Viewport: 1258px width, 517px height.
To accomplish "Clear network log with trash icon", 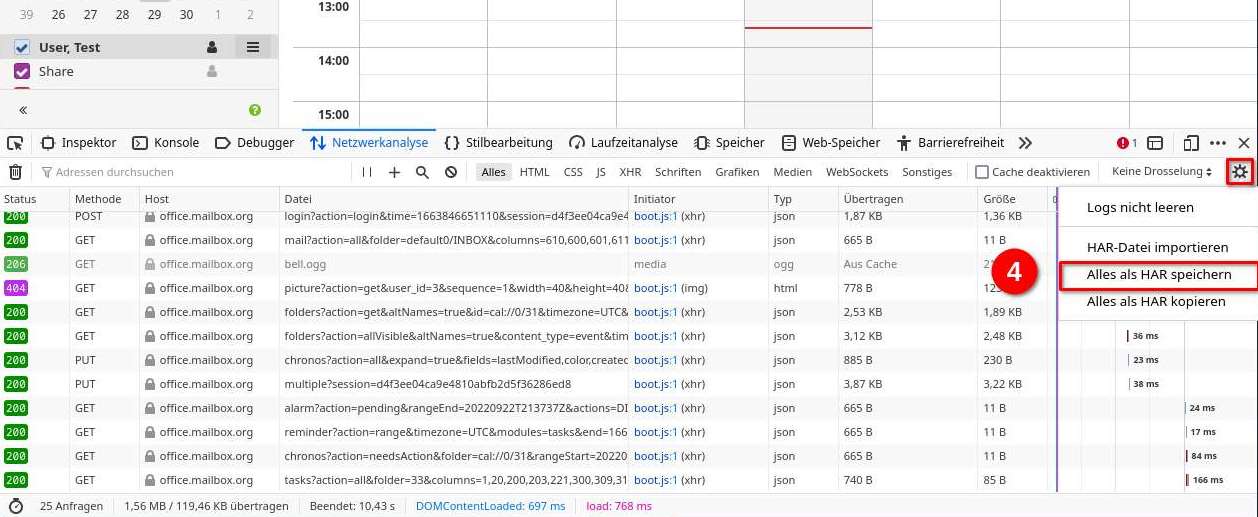I will [15, 172].
